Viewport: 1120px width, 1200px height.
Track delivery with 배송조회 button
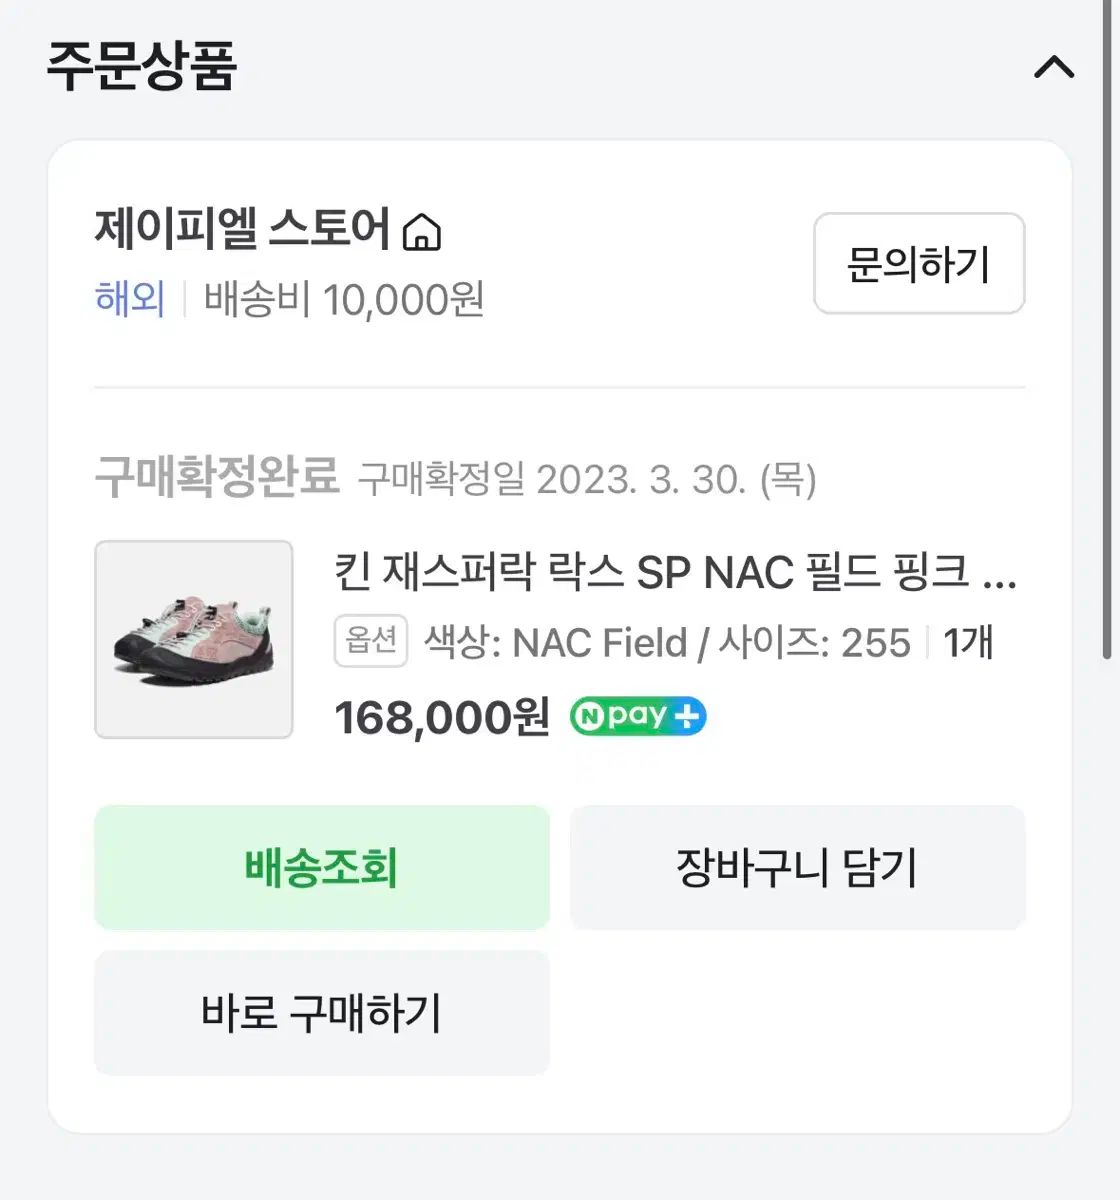pyautogui.click(x=322, y=868)
